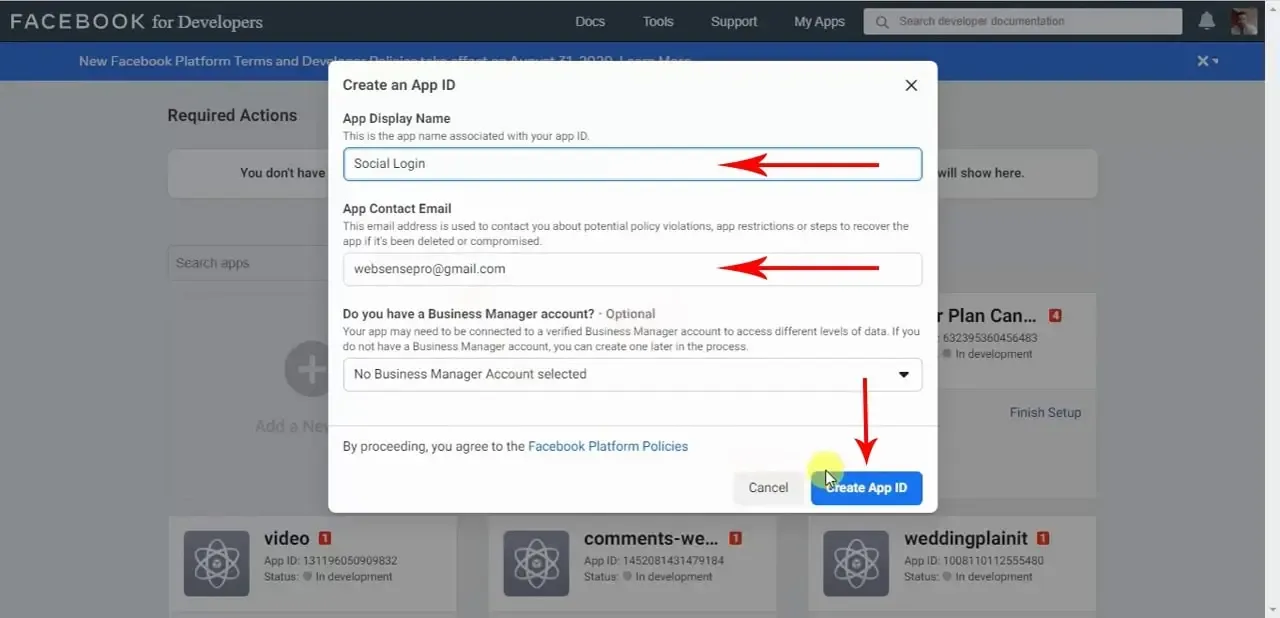Close the Create an App ID dialog
The height and width of the screenshot is (618, 1280).
click(911, 86)
